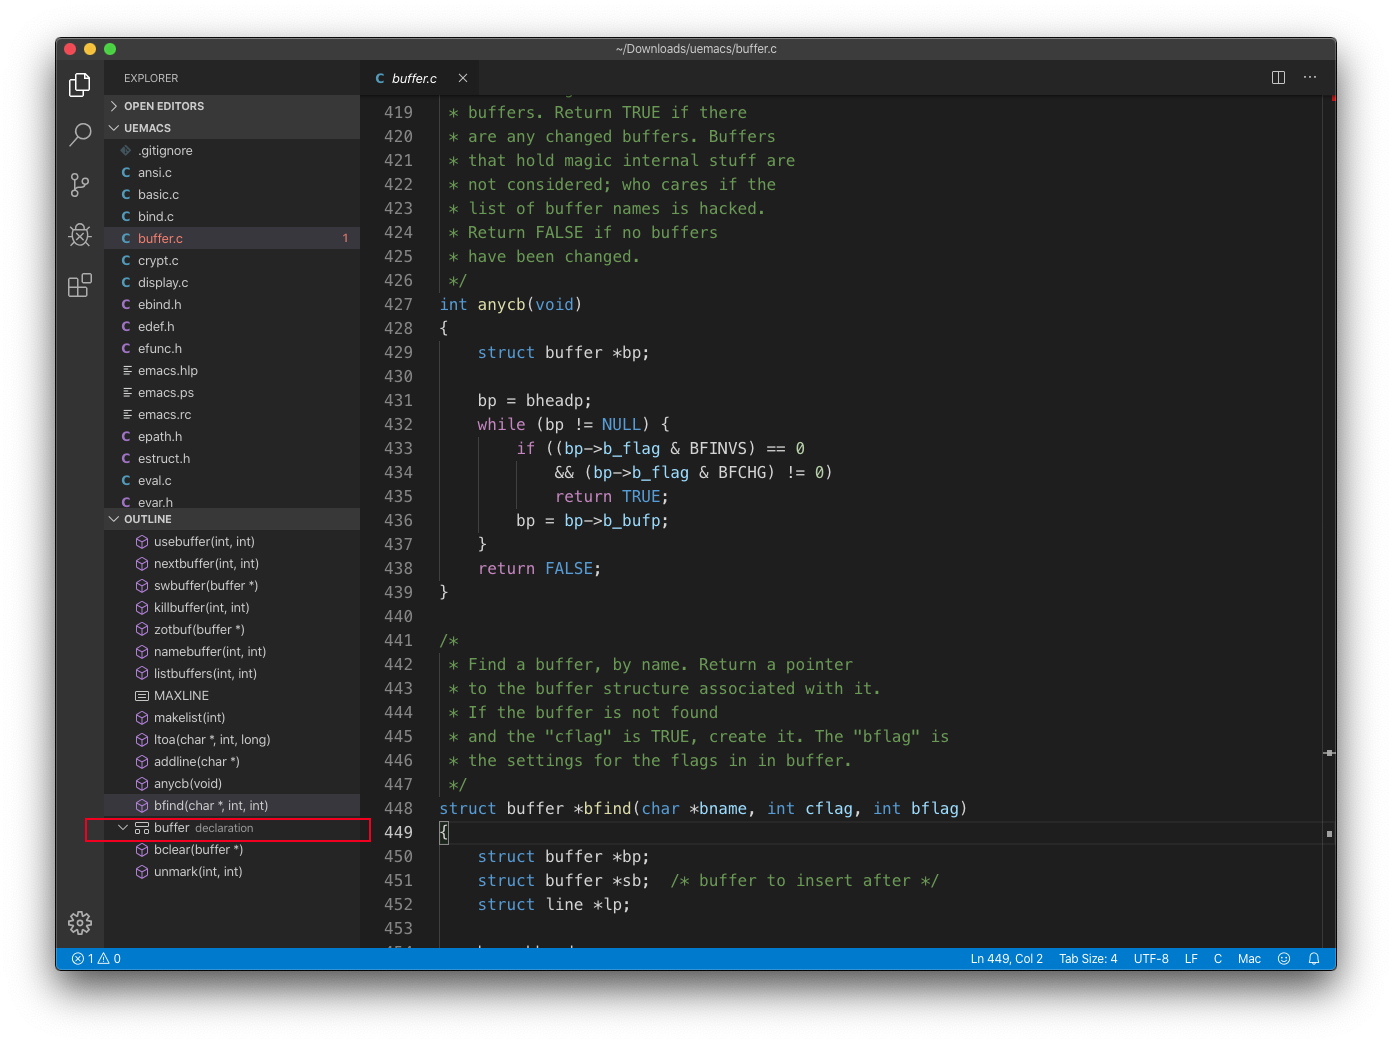Show problems via the error indicator
The image size is (1392, 1044).
click(x=95, y=958)
